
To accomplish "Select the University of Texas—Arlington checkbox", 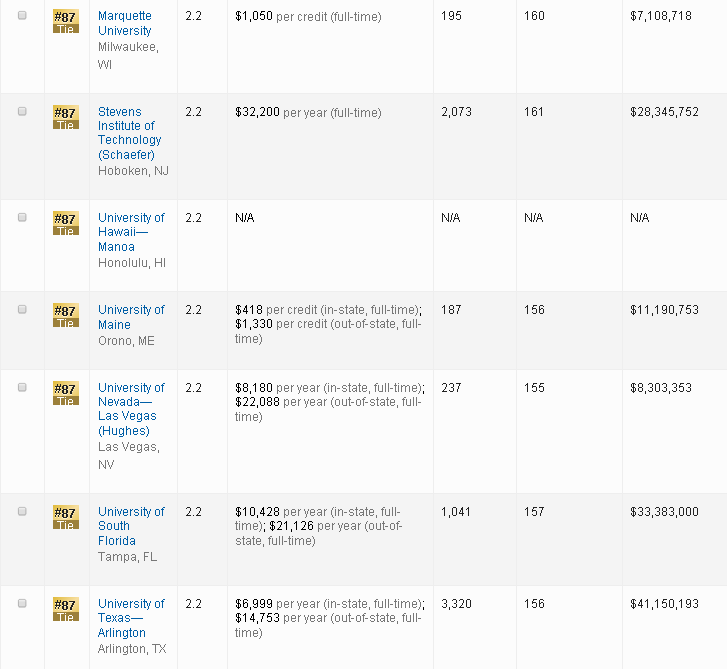I will [22, 604].
